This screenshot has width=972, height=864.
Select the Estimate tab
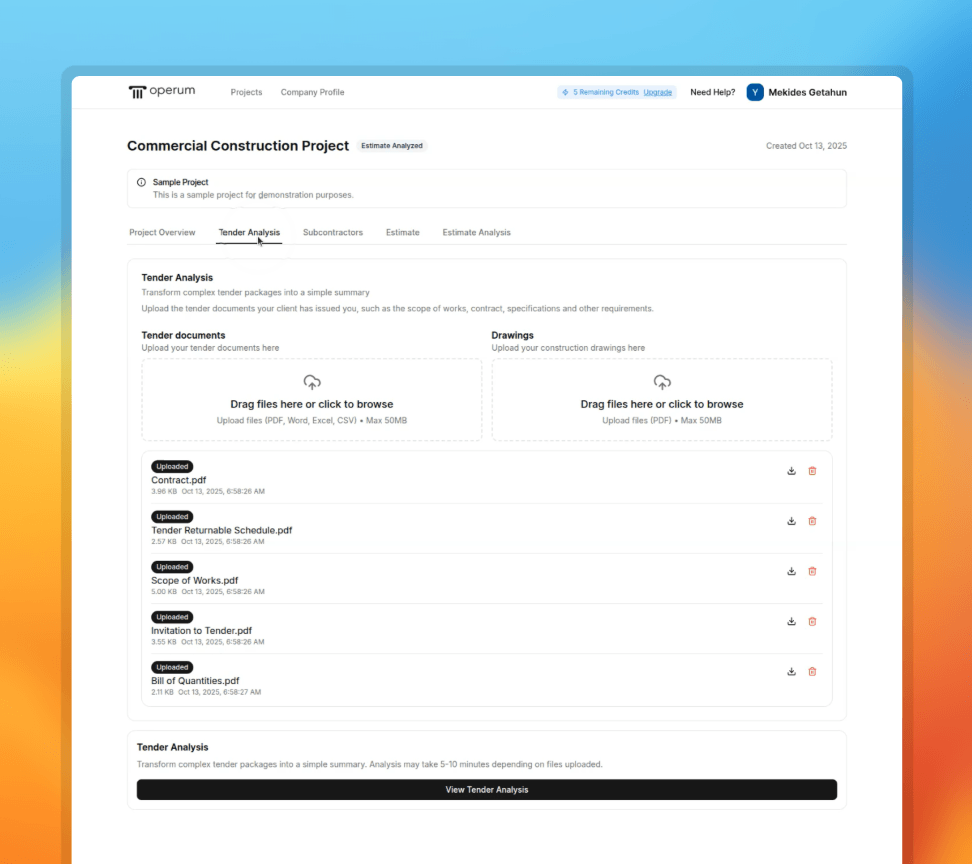[x=403, y=232]
